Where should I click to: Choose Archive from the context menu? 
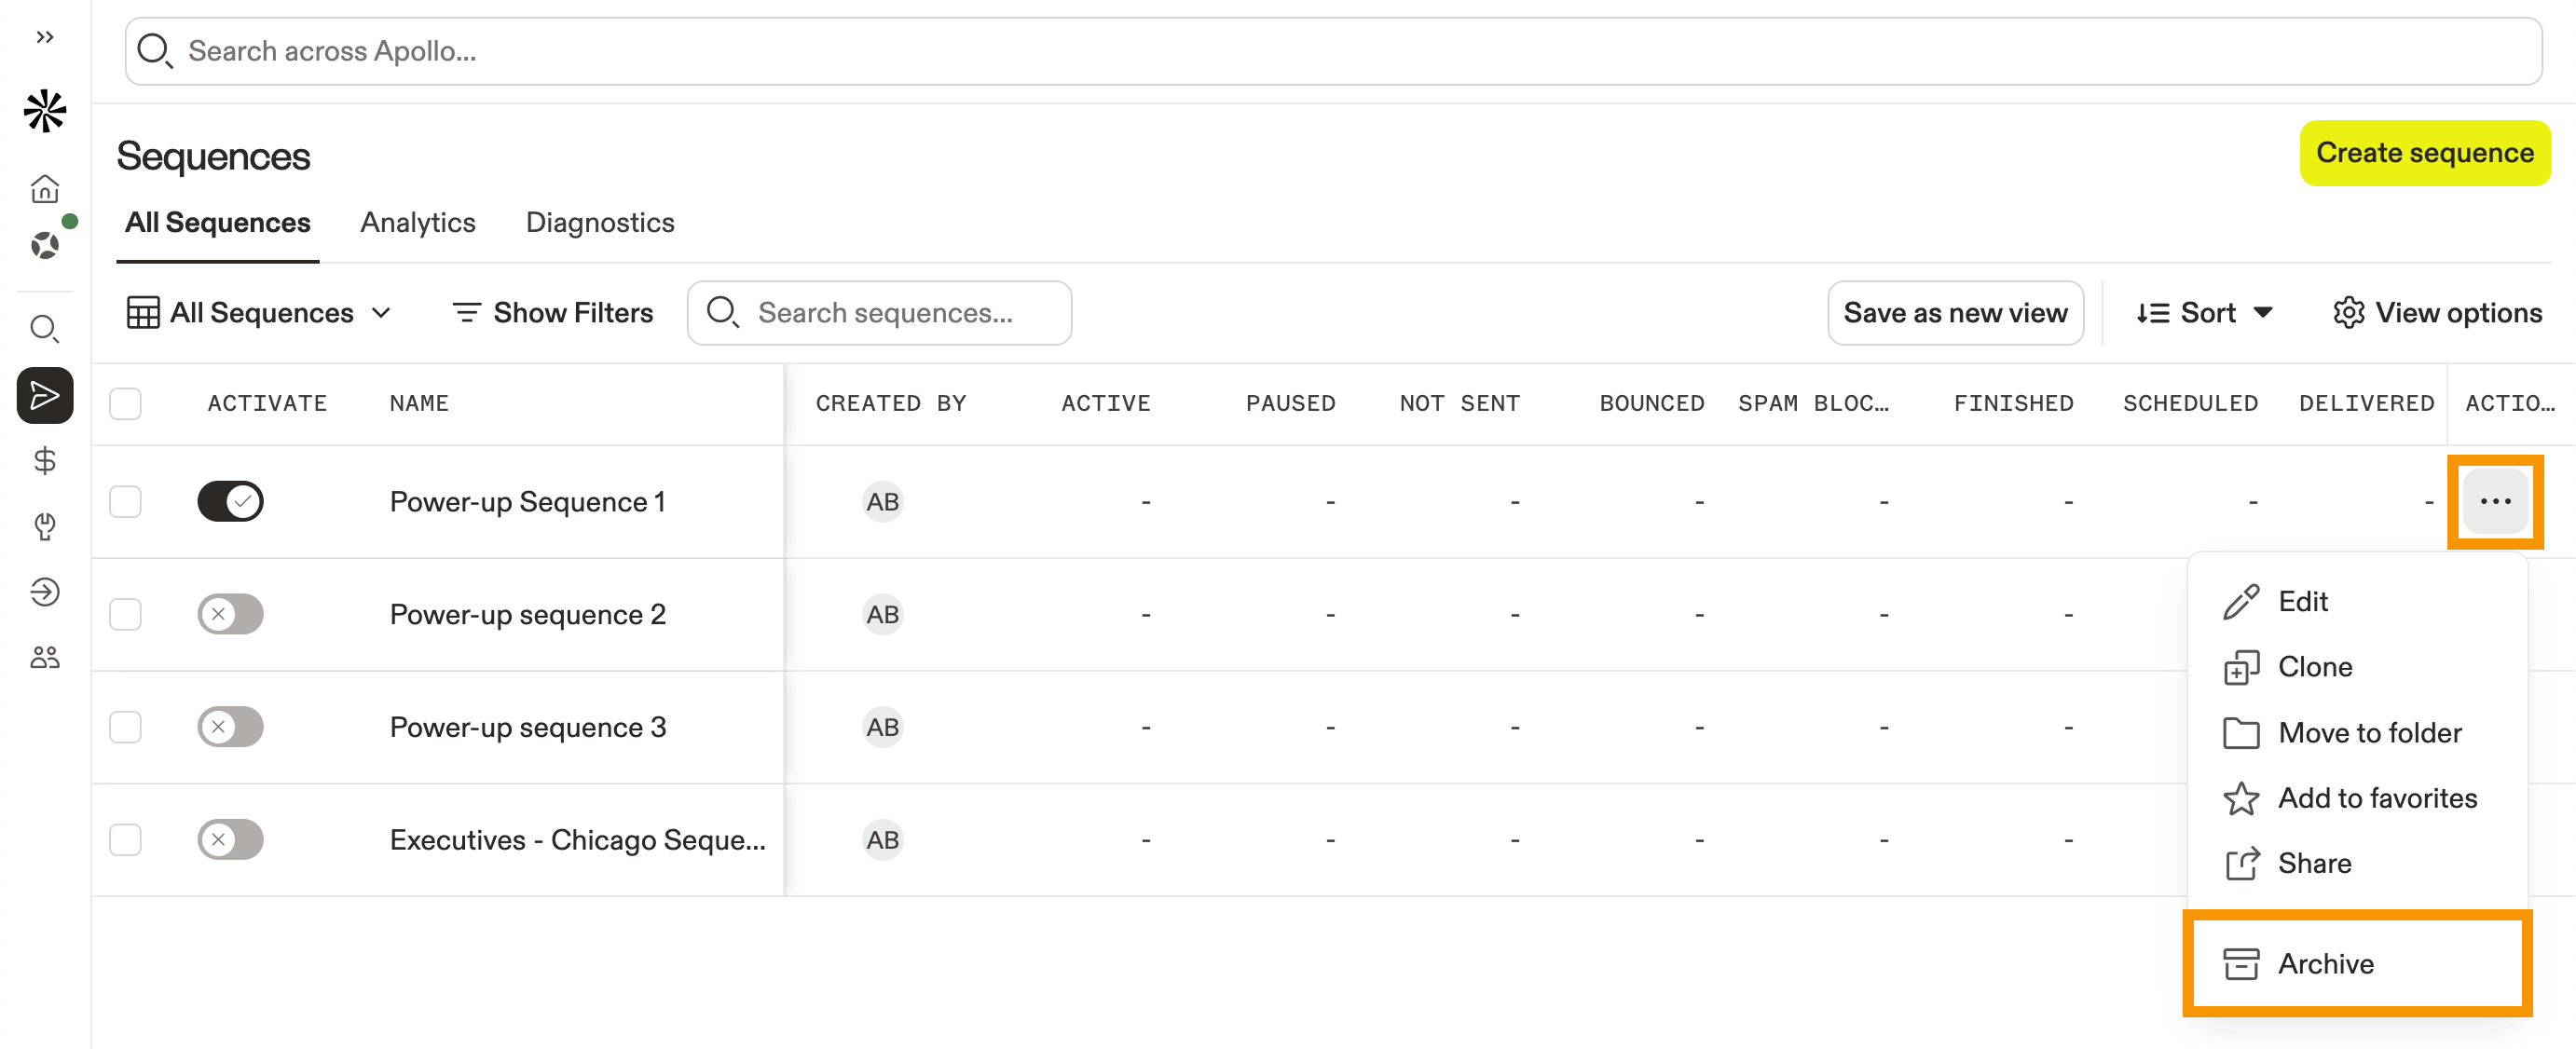[2325, 963]
